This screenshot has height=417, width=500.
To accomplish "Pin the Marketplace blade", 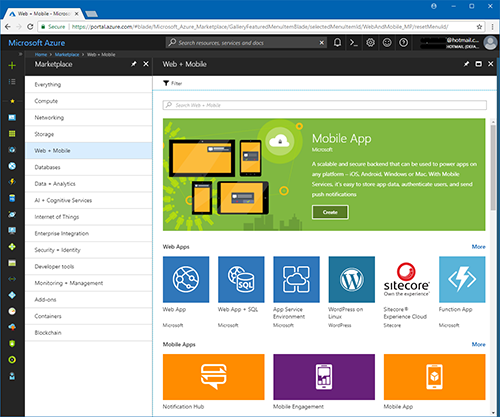I will 134,64.
